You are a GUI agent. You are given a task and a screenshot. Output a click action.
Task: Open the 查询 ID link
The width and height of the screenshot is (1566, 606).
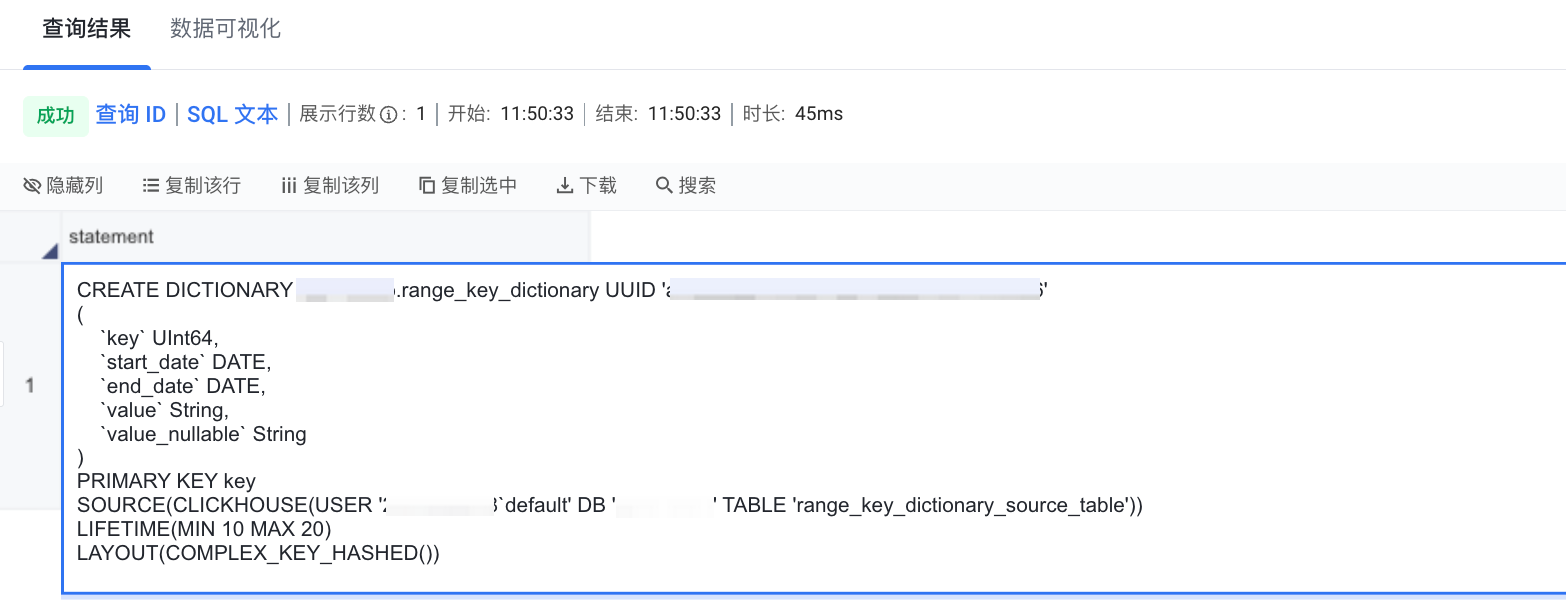tap(130, 114)
